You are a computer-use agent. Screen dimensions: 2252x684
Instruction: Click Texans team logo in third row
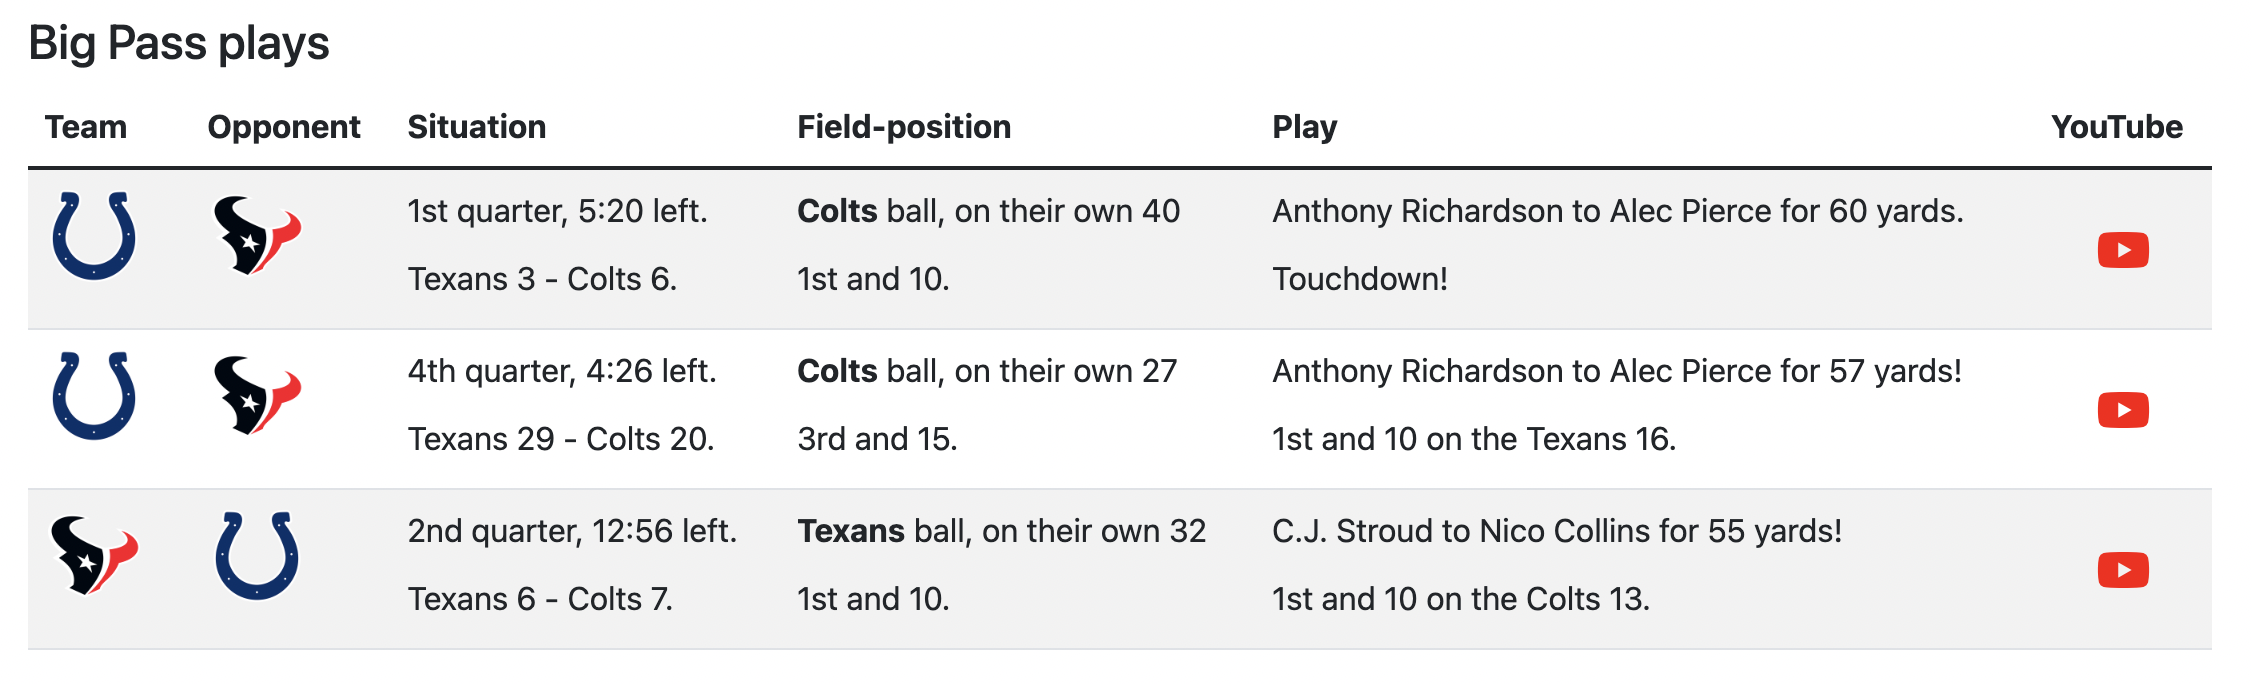click(x=94, y=556)
